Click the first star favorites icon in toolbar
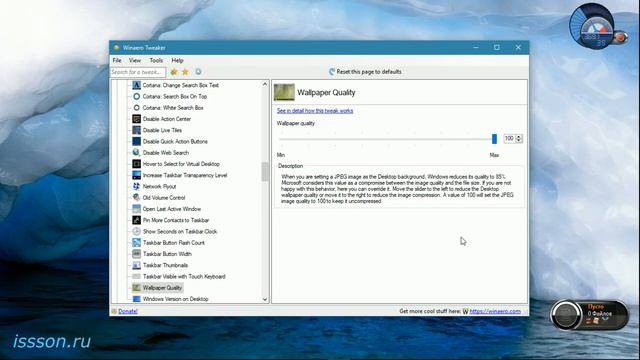This screenshot has width=640, height=360. (x=174, y=72)
